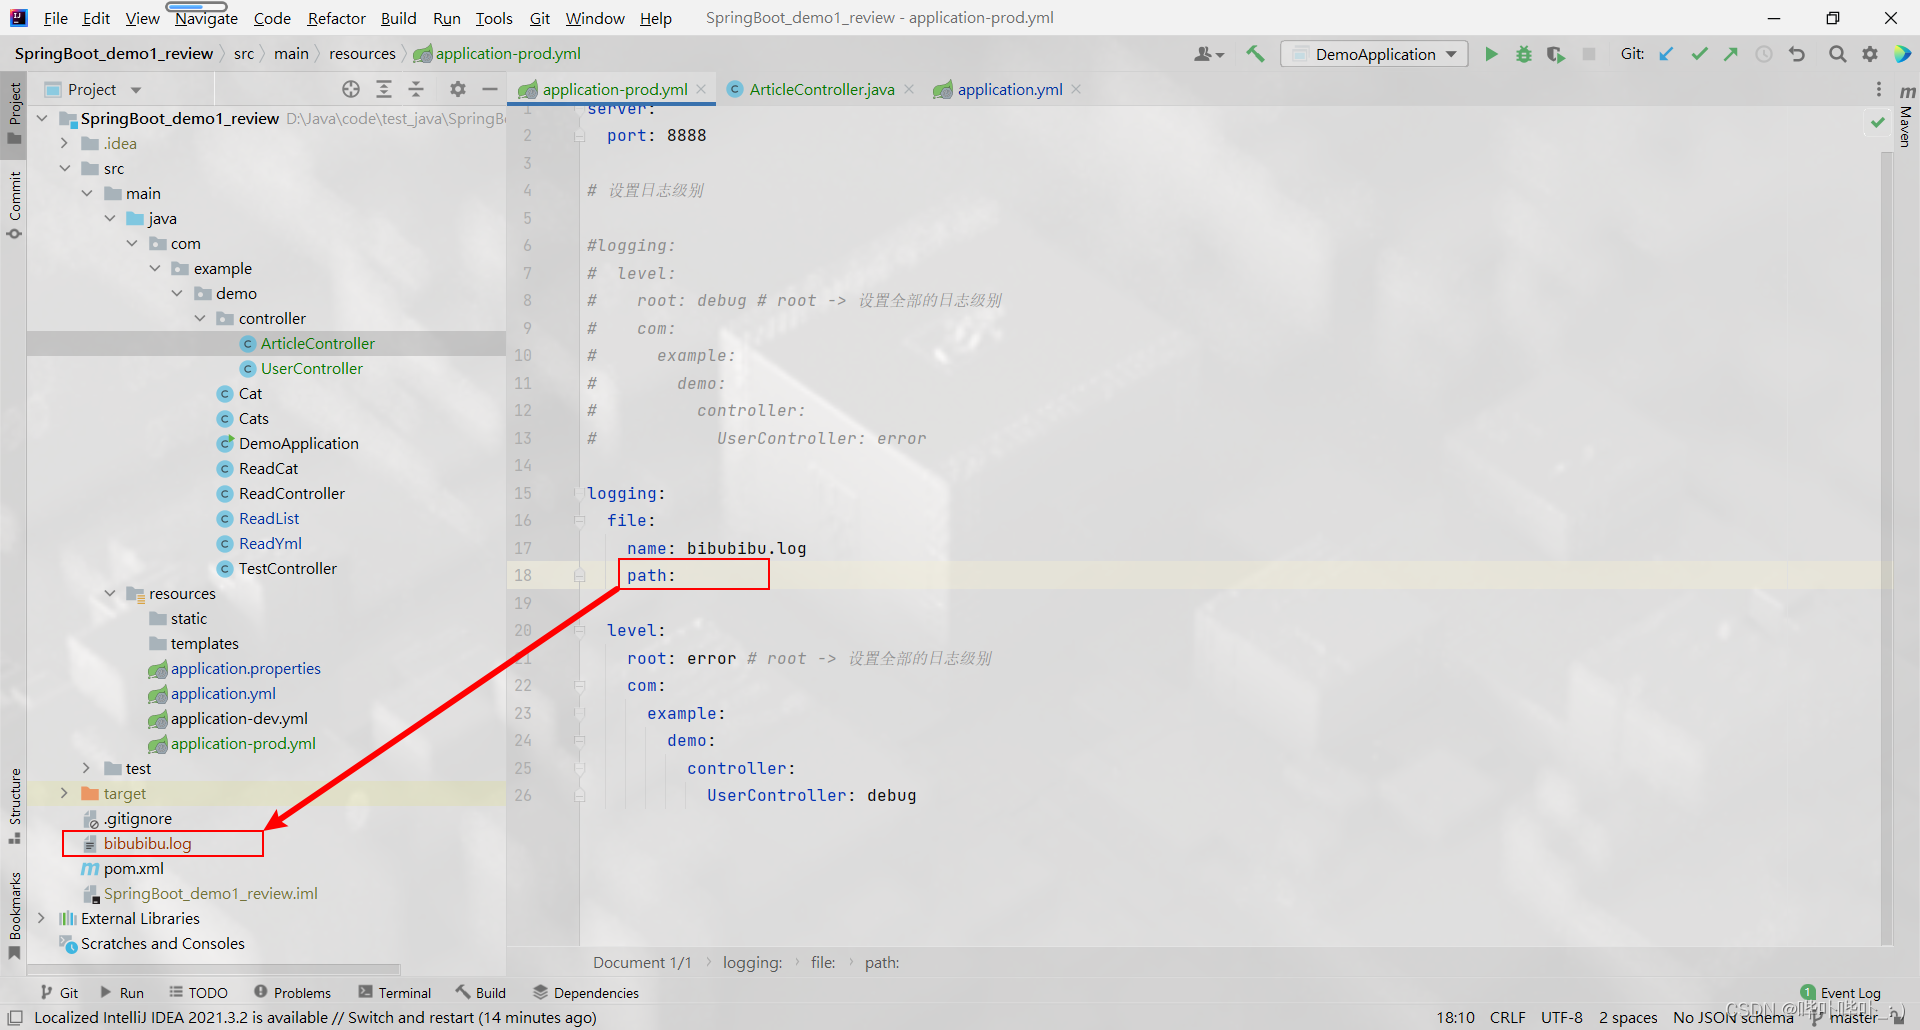
Task: Click the 2 spaces indent indicator
Action: coord(1628,1018)
